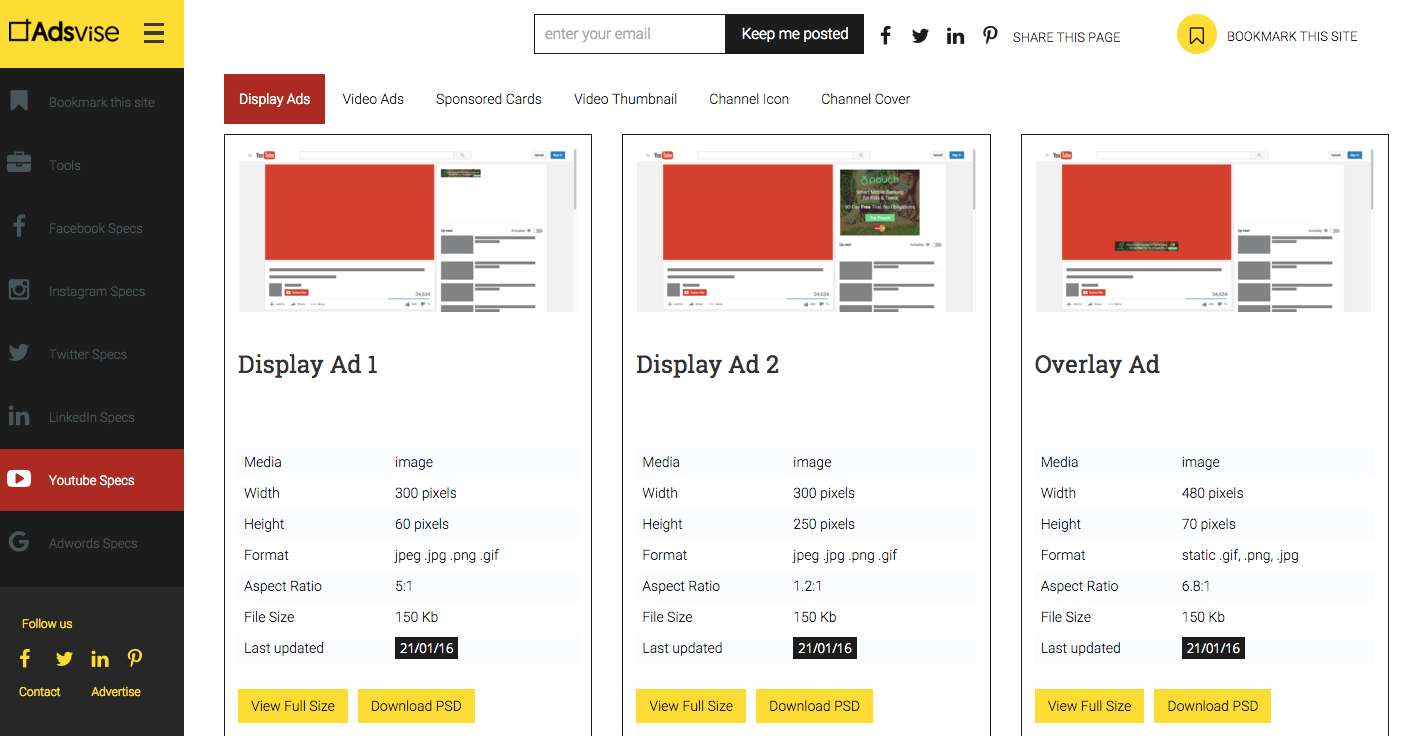Select the Display Ads tab
Image resolution: width=1427 pixels, height=736 pixels.
pos(274,99)
